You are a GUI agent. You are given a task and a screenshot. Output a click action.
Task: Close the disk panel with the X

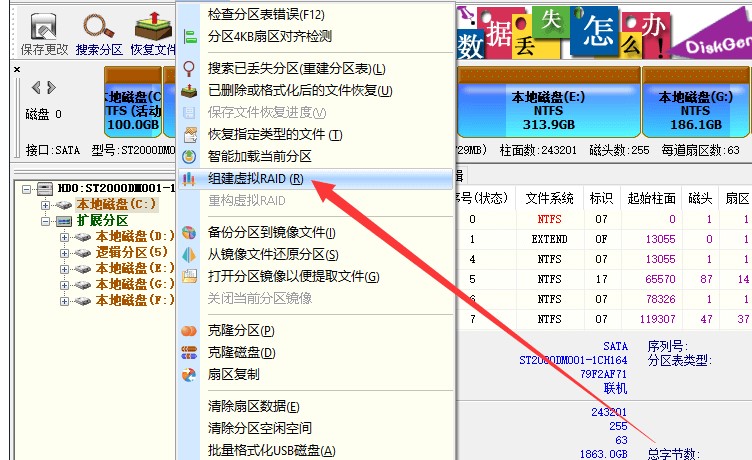click(17, 70)
